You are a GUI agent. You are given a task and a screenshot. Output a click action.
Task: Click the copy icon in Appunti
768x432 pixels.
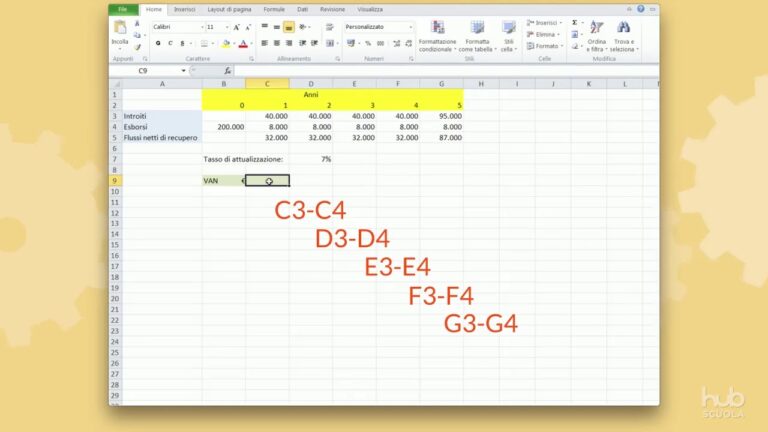[137, 35]
